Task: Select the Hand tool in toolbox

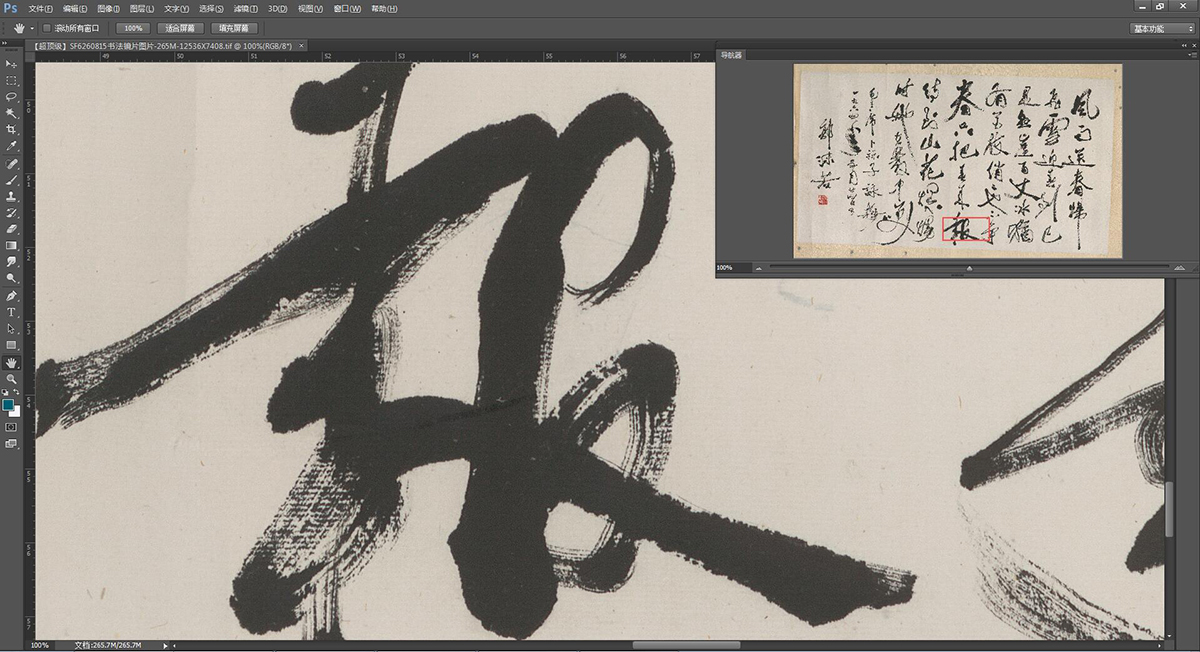Action: [11, 363]
